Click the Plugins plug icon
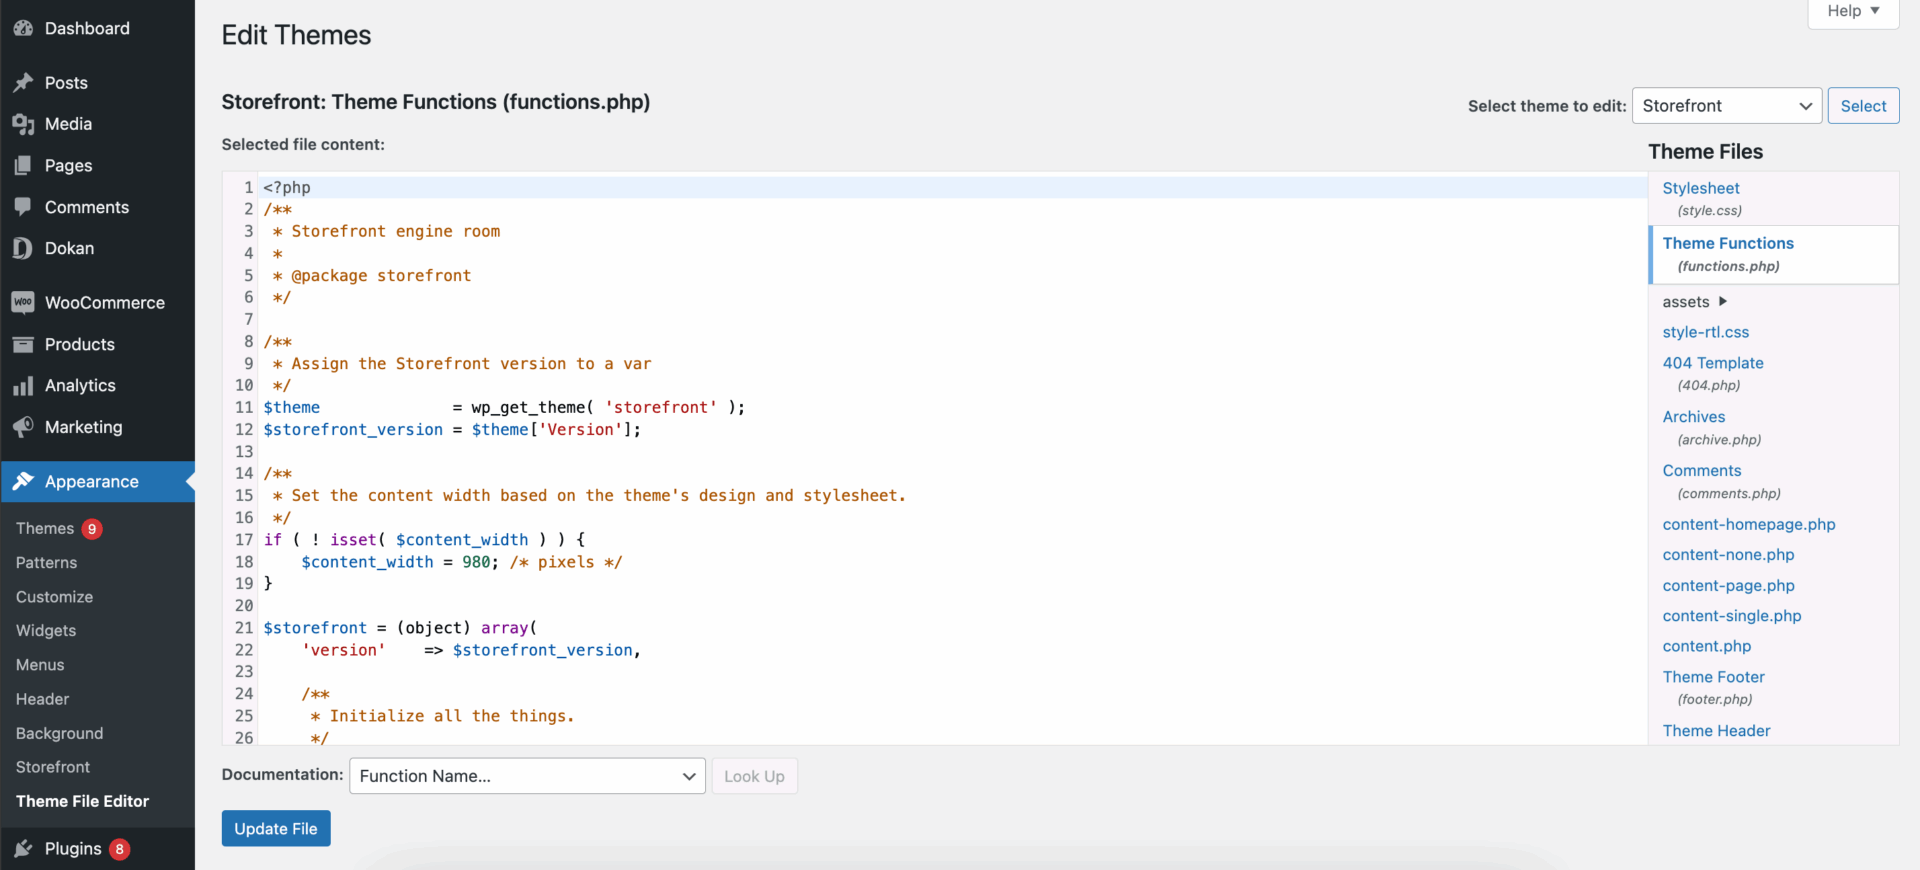 [x=23, y=849]
